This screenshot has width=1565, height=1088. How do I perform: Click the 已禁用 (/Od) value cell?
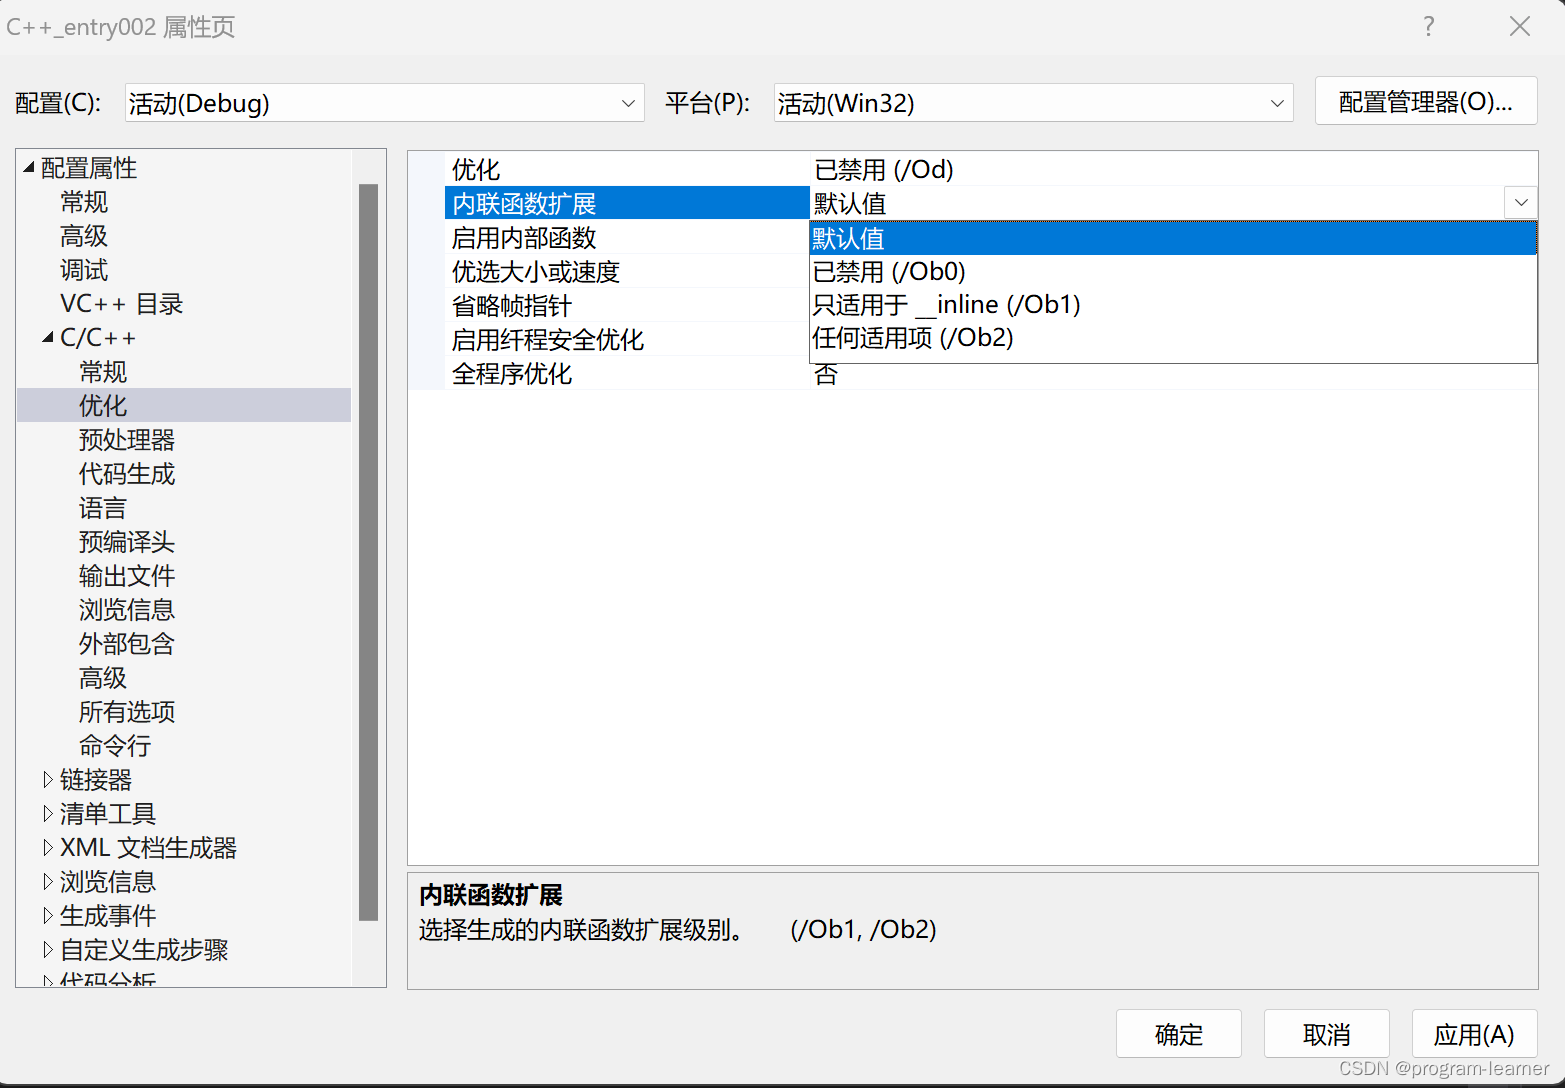coord(1173,169)
